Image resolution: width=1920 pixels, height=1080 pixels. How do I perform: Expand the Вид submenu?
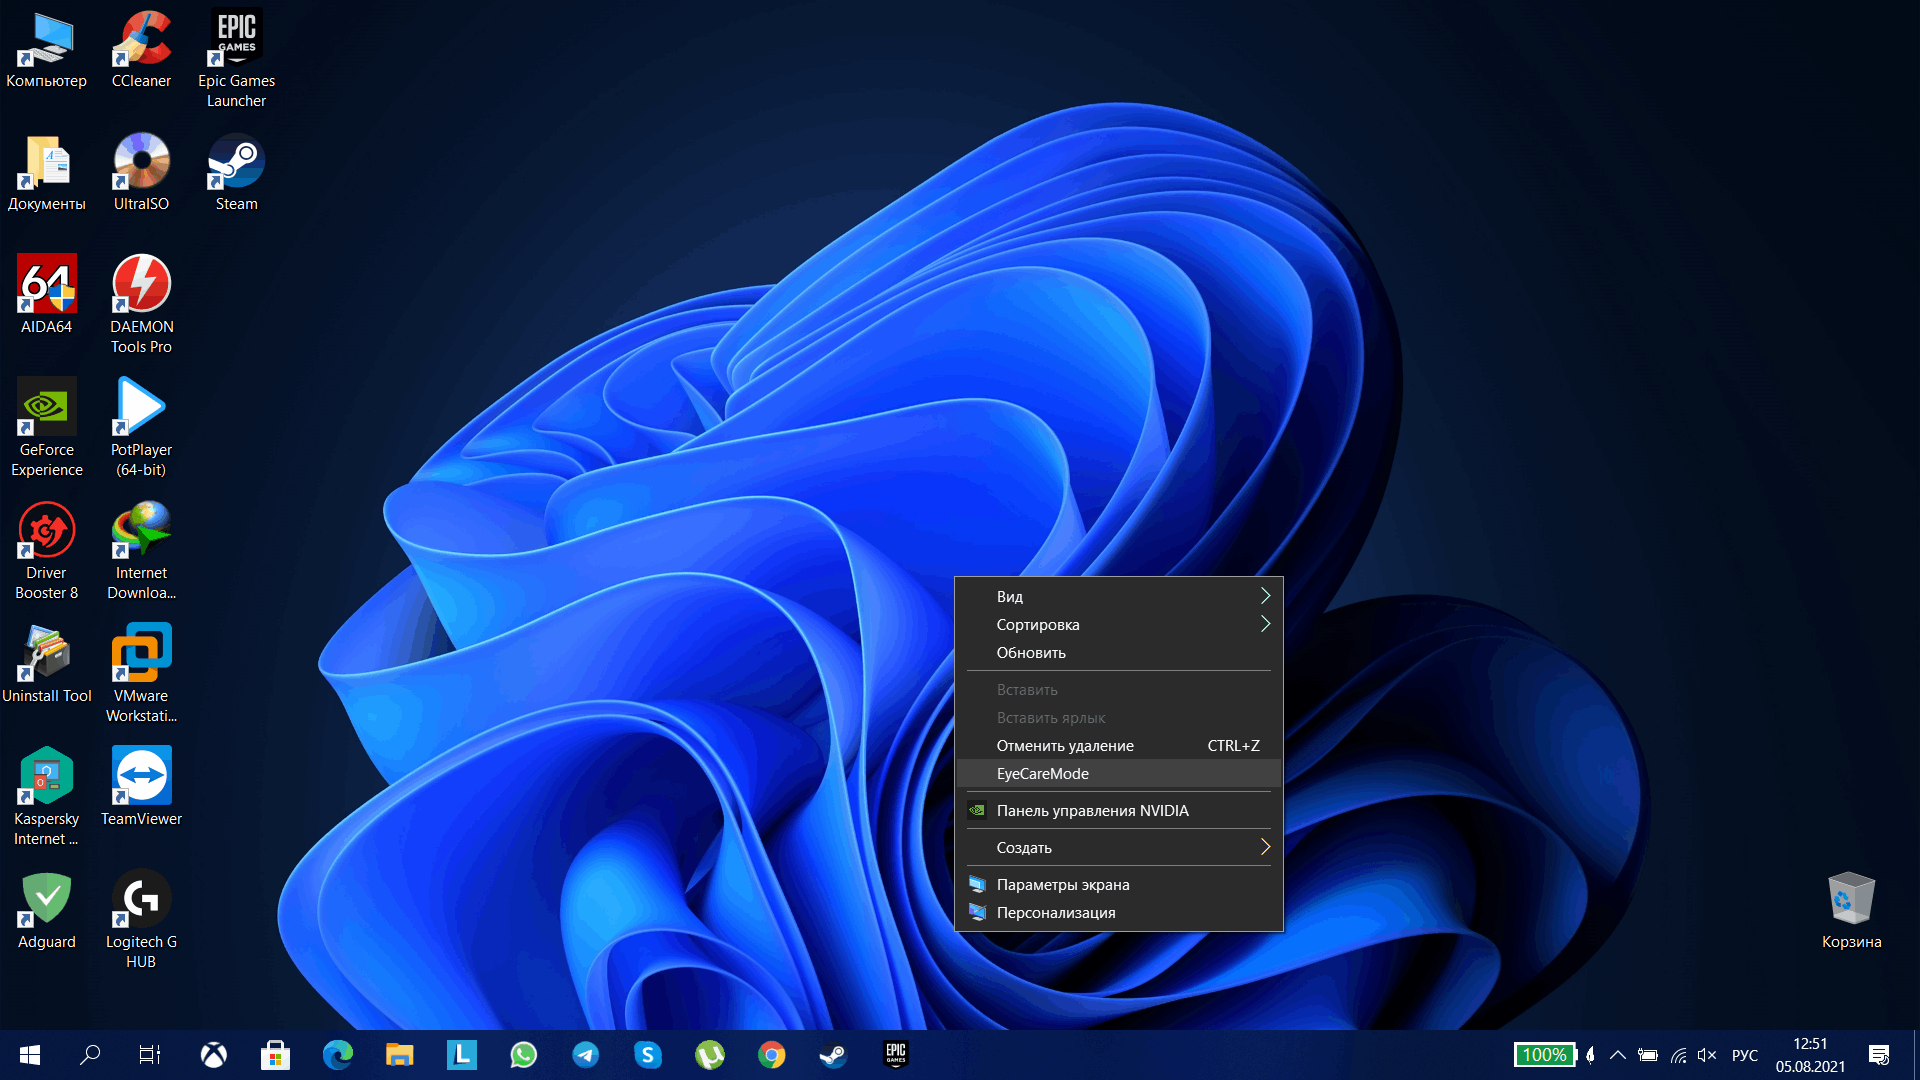[x=1118, y=596]
